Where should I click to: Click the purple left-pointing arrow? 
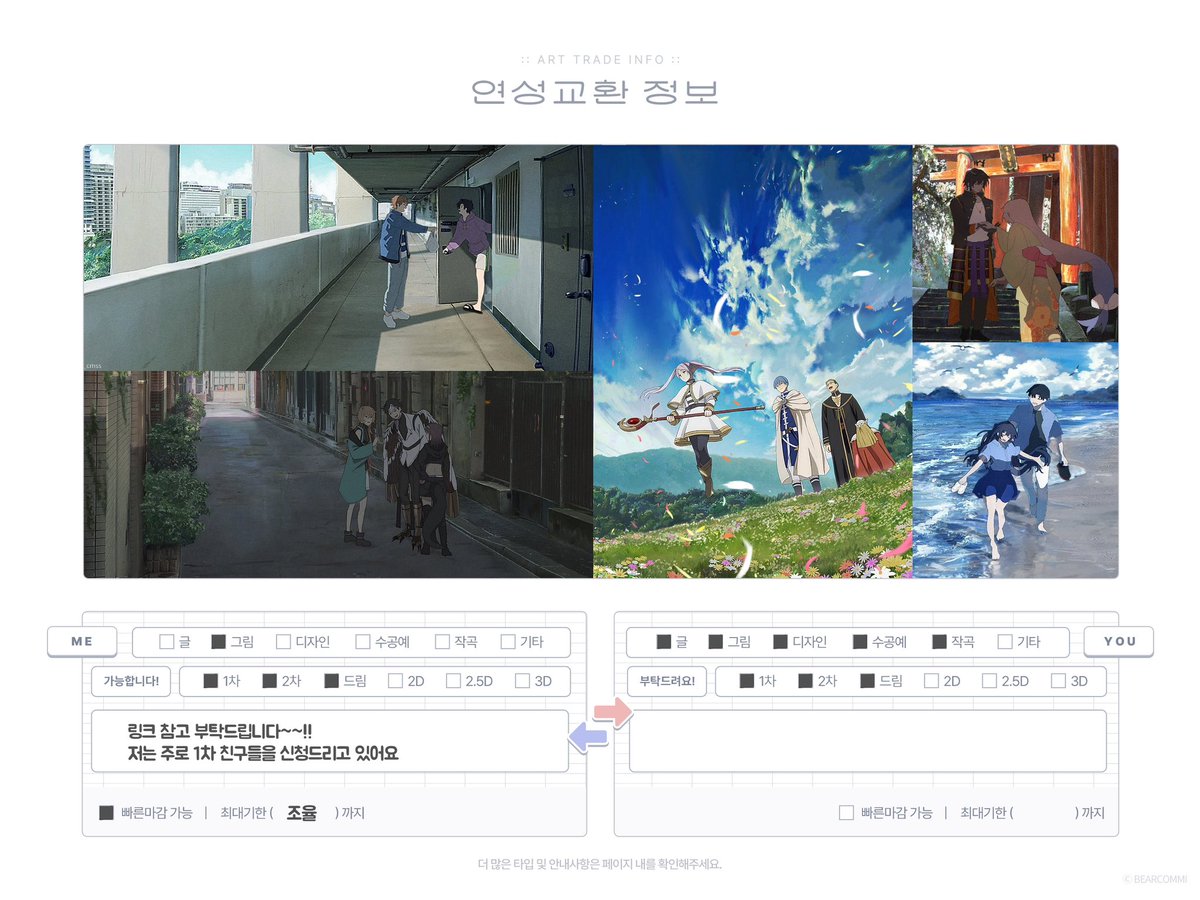pyautogui.click(x=587, y=738)
